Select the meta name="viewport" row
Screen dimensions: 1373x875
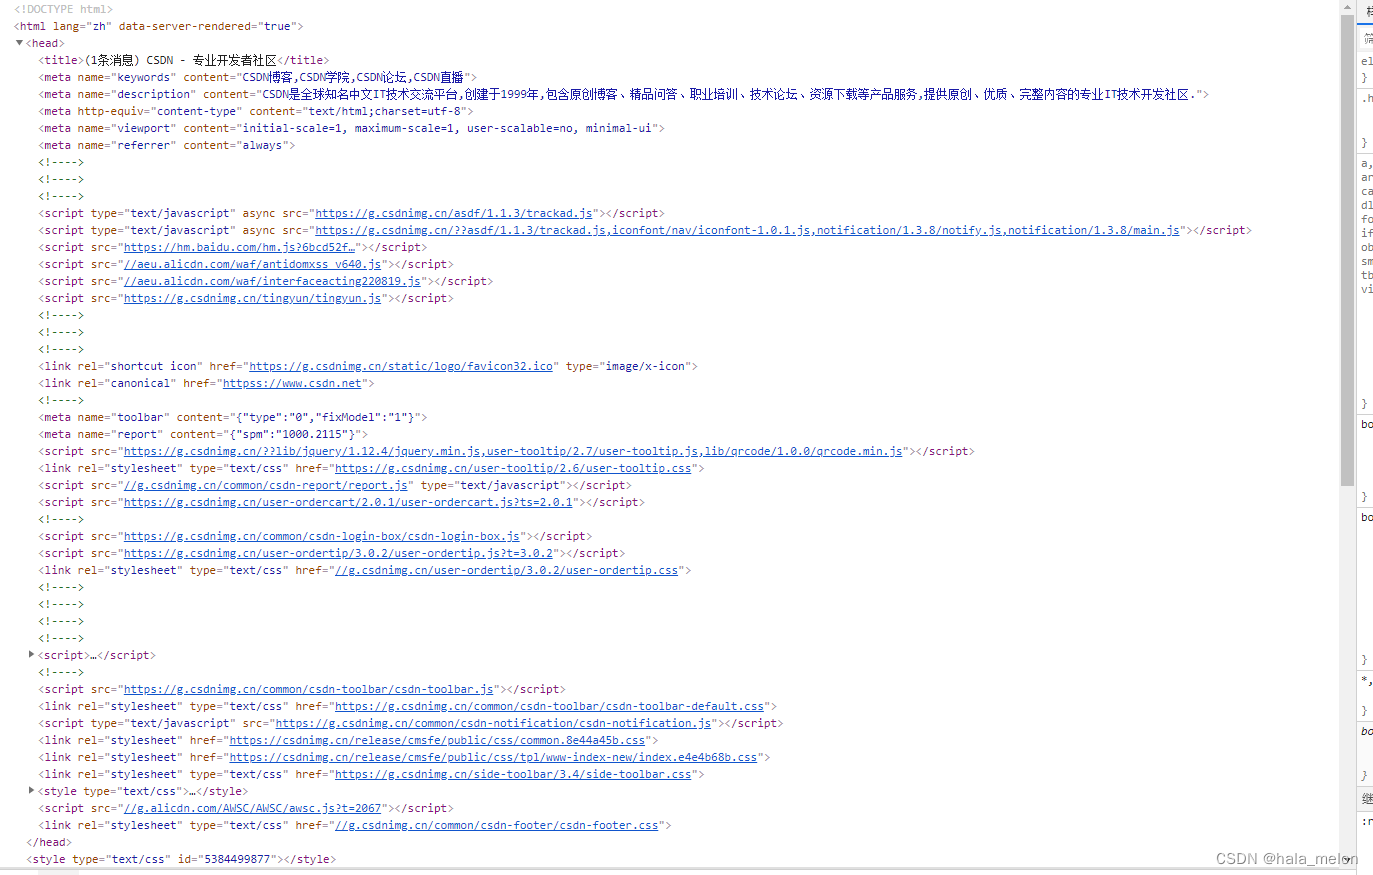coord(352,128)
